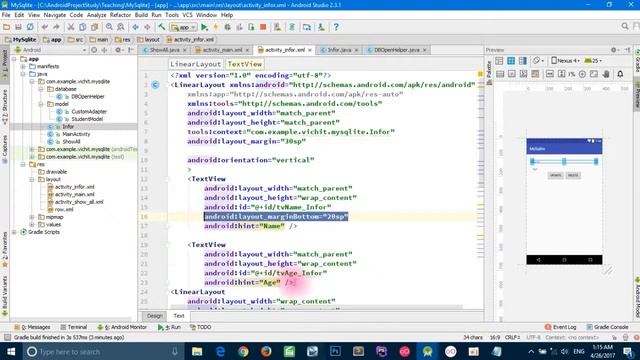The height and width of the screenshot is (360, 640).
Task: Expand the values folder node
Action: click(x=32, y=224)
